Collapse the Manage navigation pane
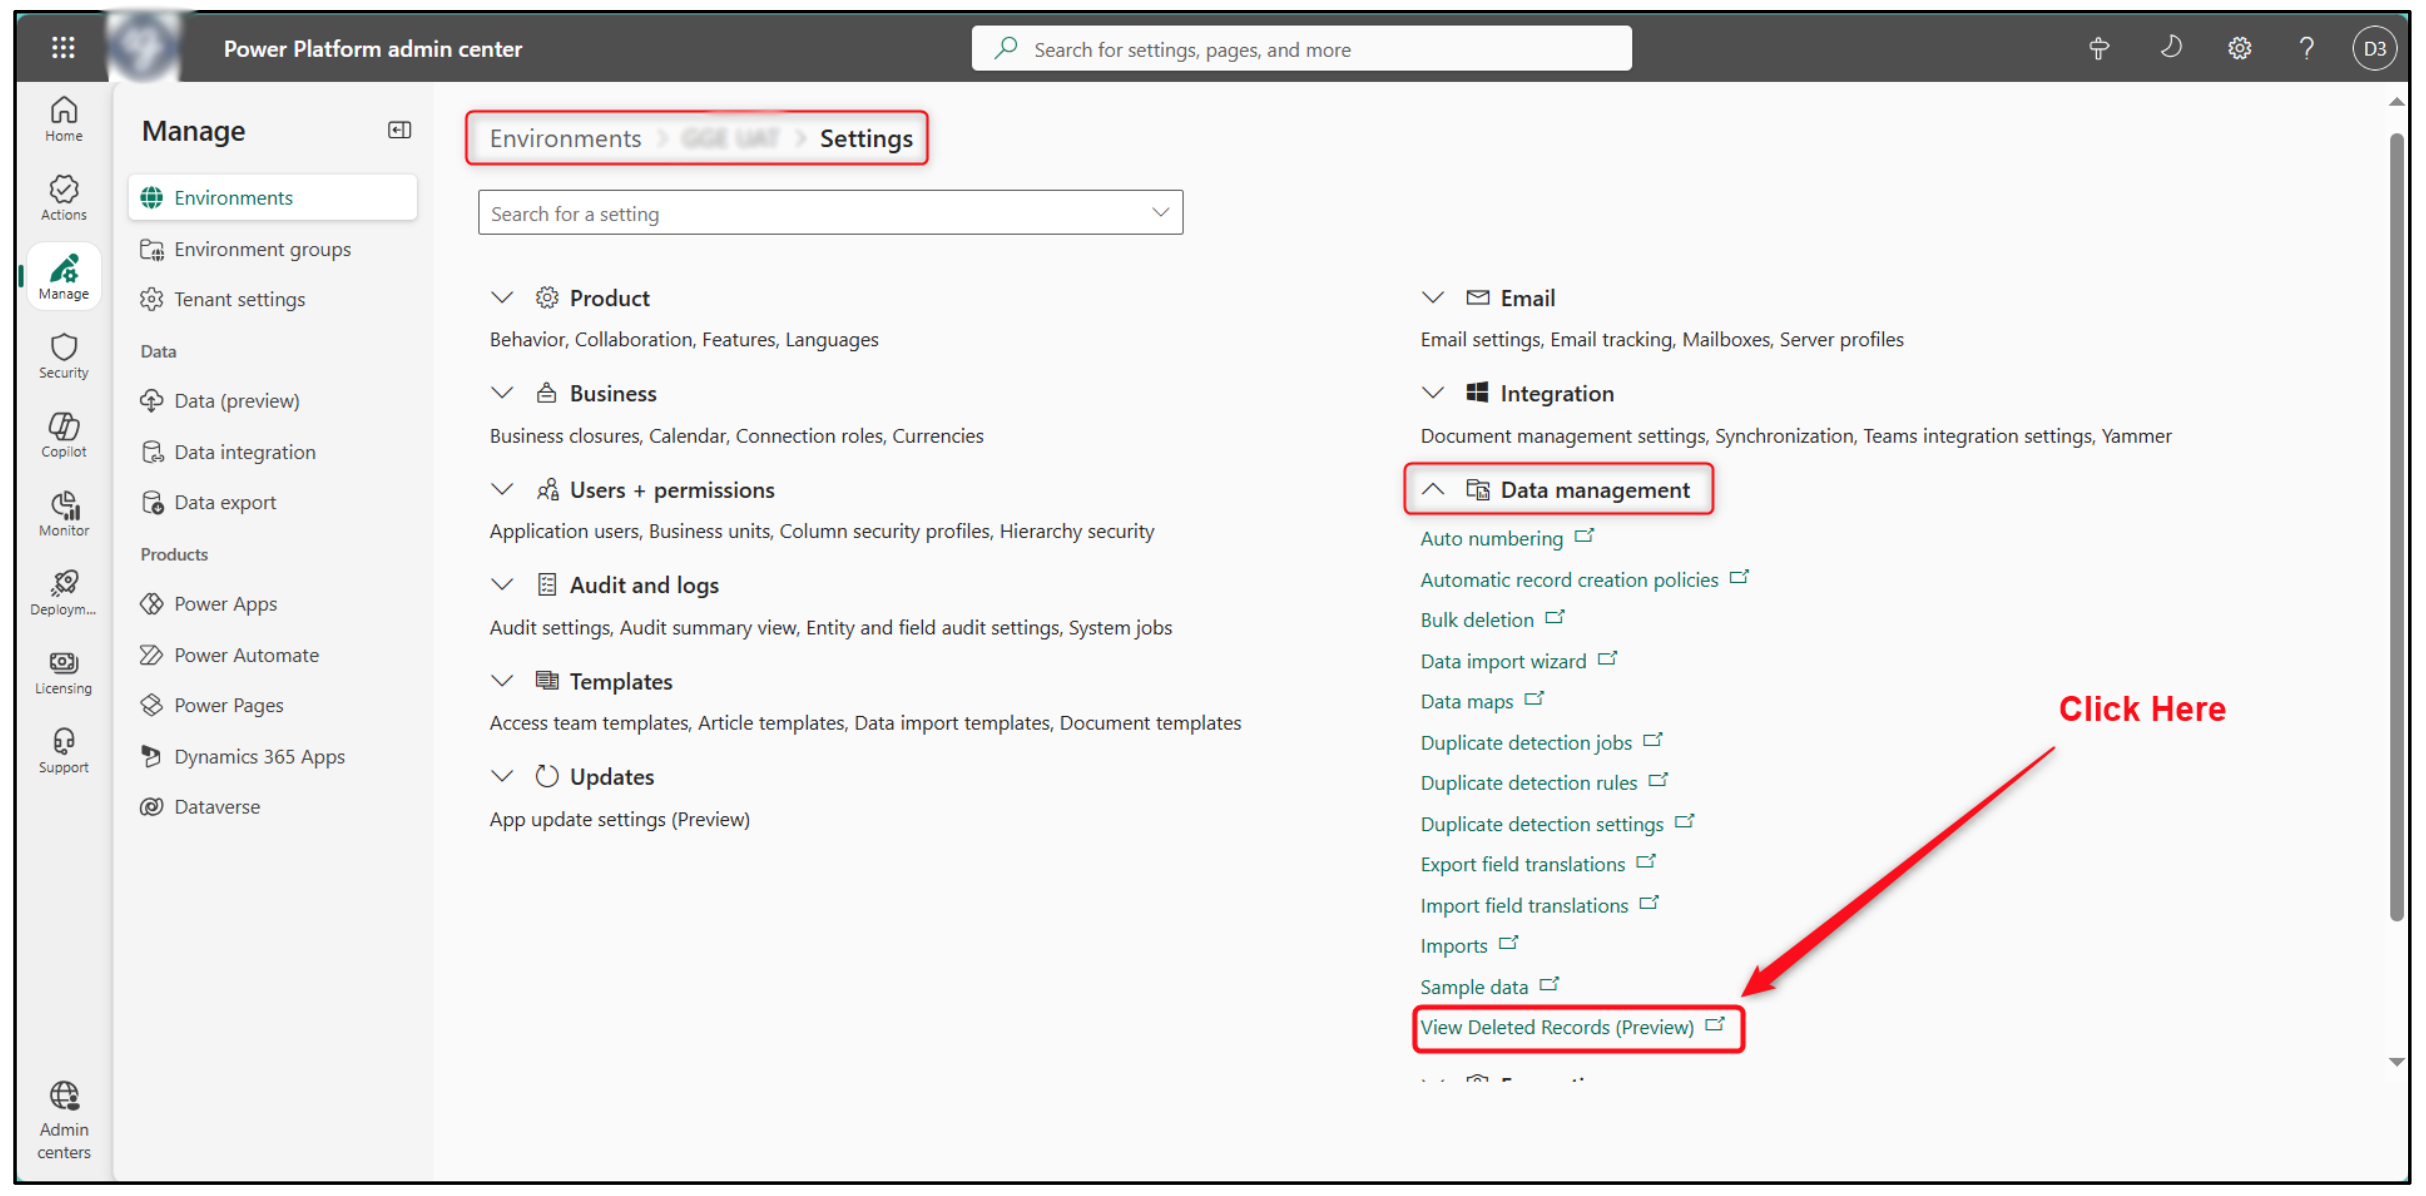The image size is (2426, 1196). pyautogui.click(x=399, y=130)
